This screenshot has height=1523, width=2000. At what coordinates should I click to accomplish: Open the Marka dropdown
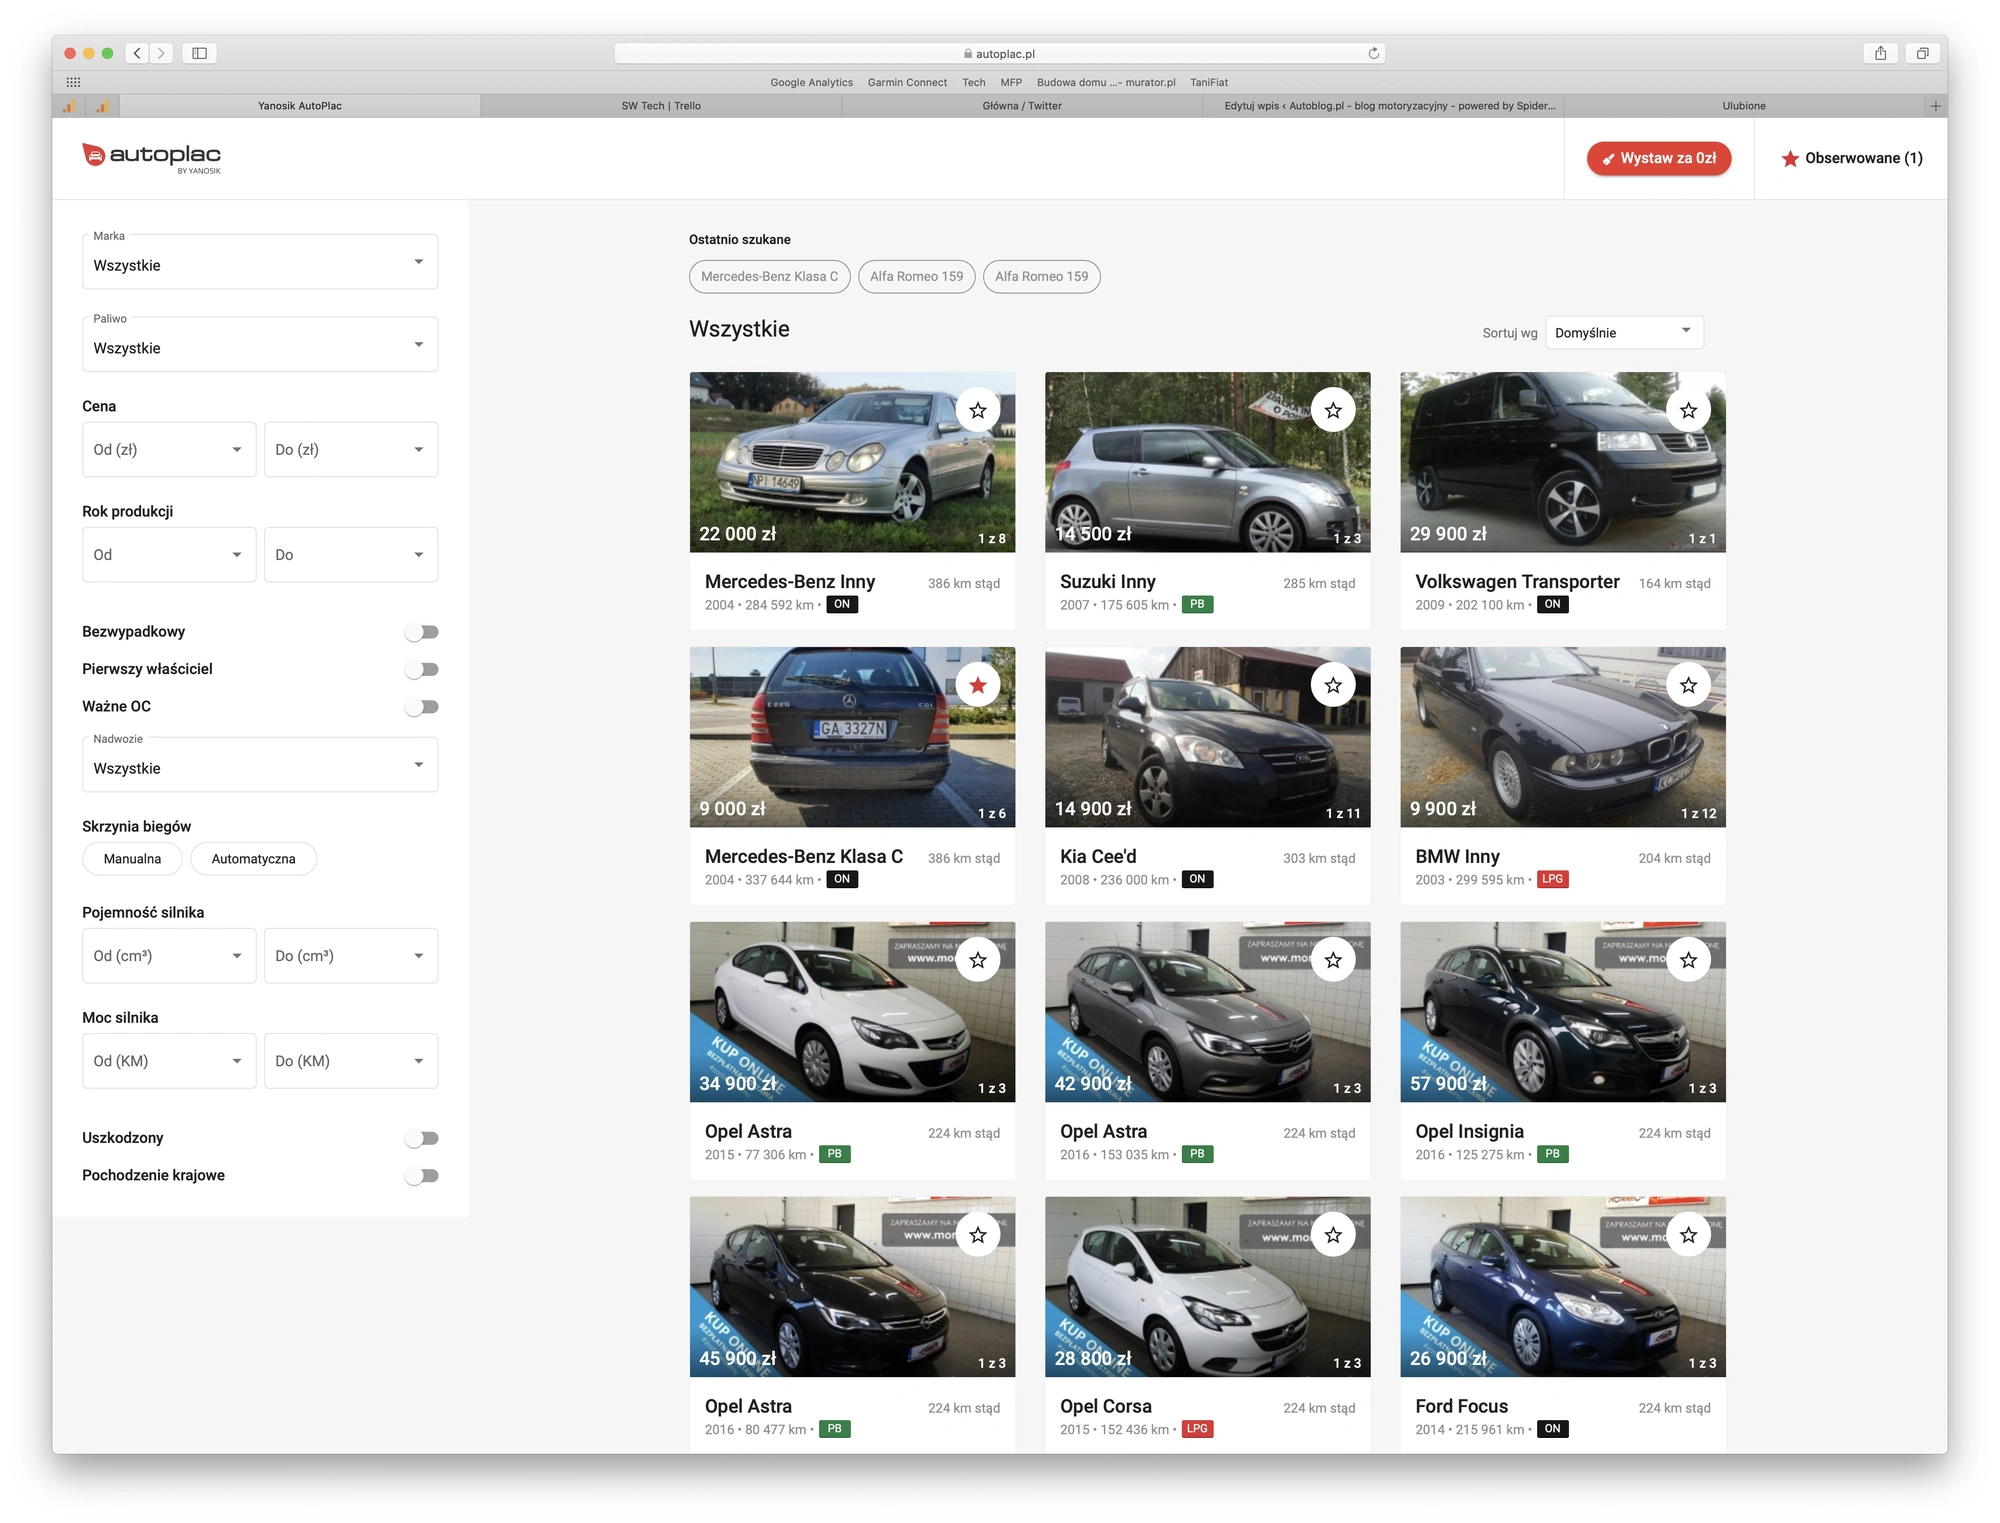coord(260,262)
